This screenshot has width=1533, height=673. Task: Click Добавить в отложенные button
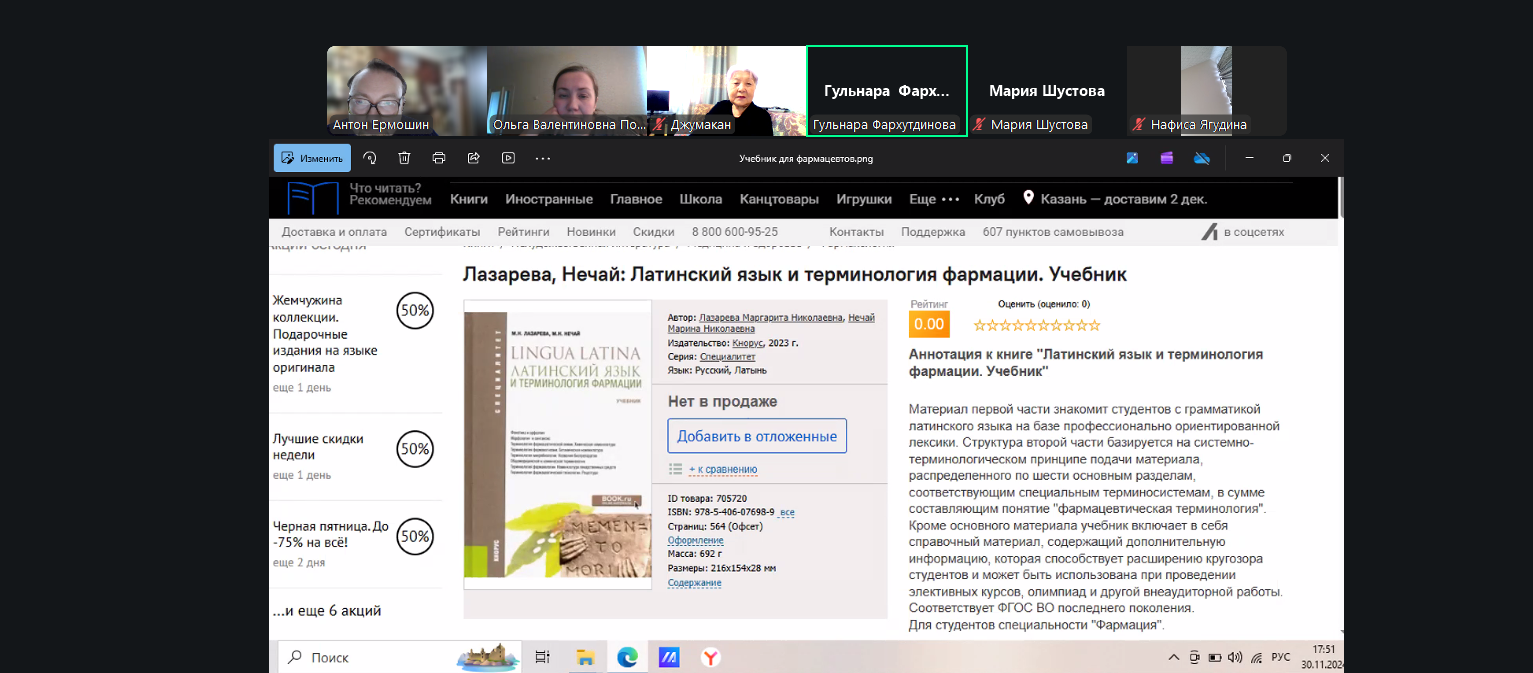tap(757, 436)
